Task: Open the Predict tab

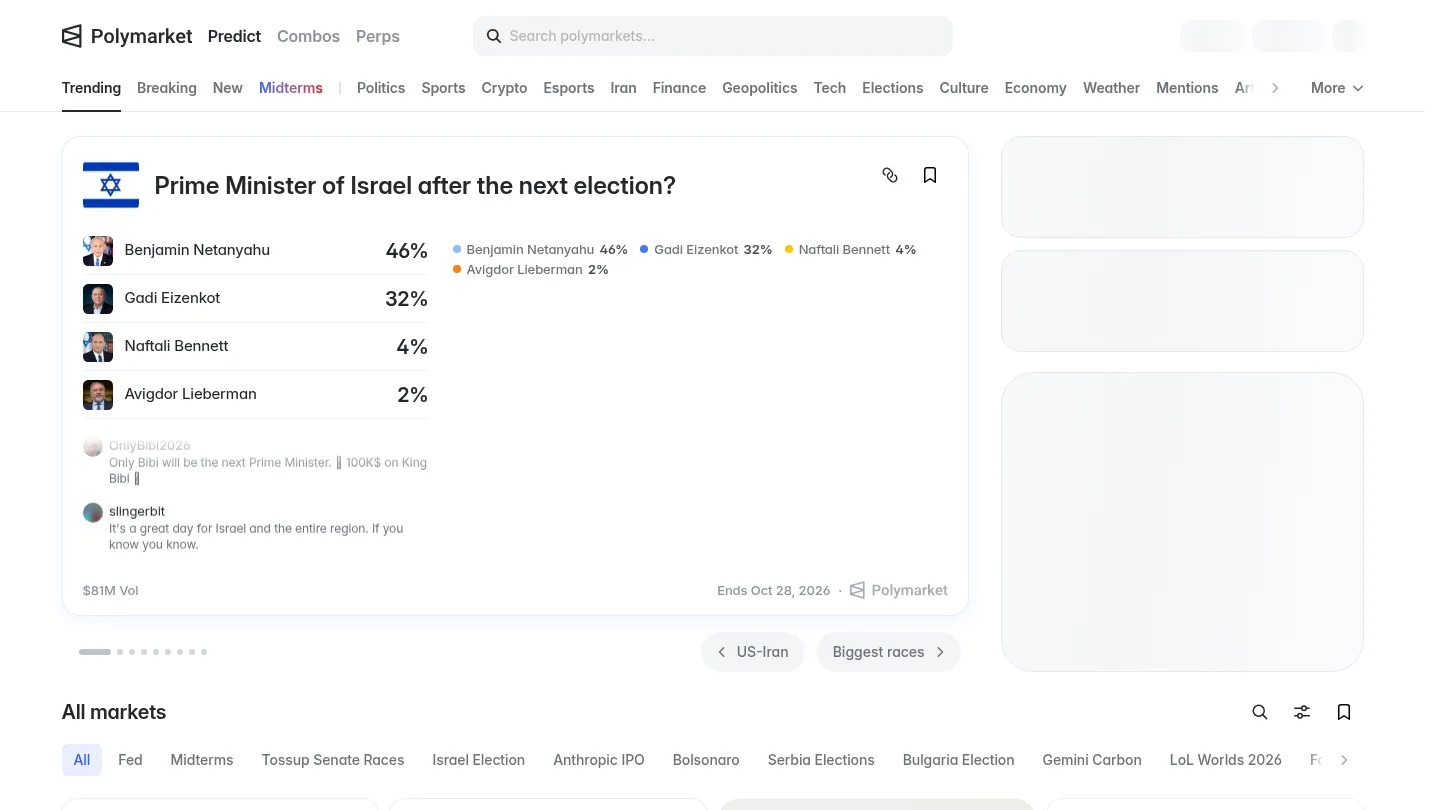Action: 234,36
